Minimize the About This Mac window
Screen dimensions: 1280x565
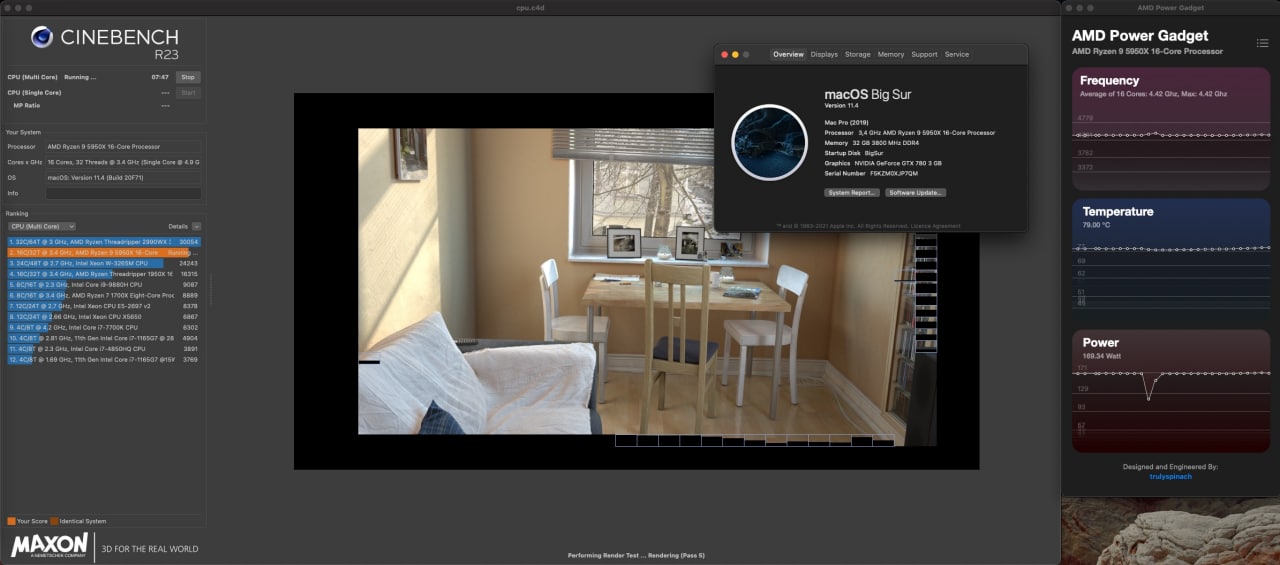(735, 54)
